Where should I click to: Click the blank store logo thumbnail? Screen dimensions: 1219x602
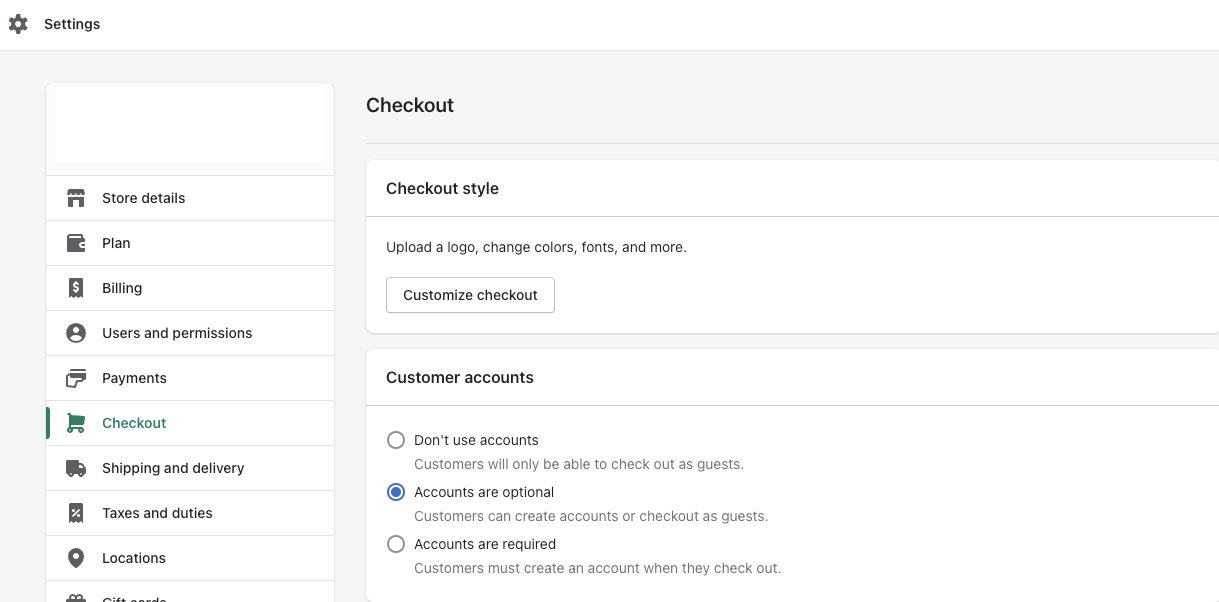[x=189, y=124]
